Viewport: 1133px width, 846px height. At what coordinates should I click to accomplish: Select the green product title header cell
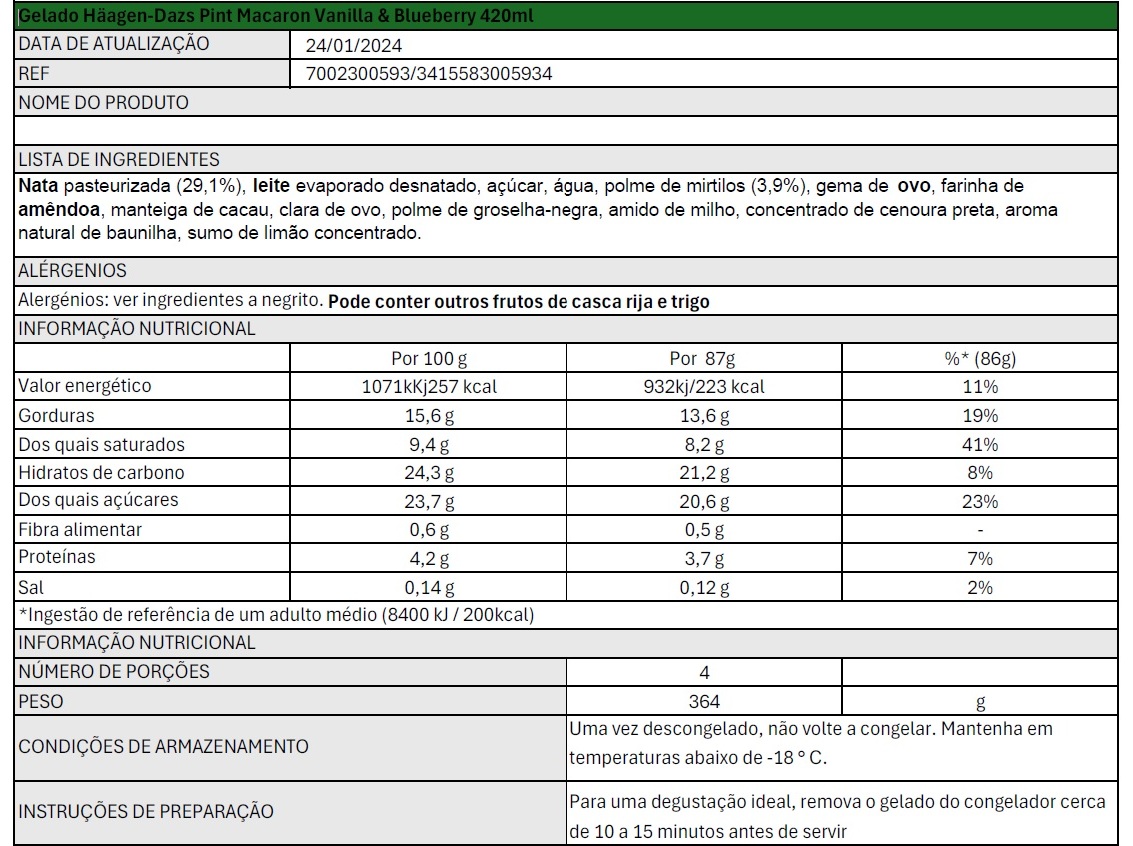click(566, 15)
